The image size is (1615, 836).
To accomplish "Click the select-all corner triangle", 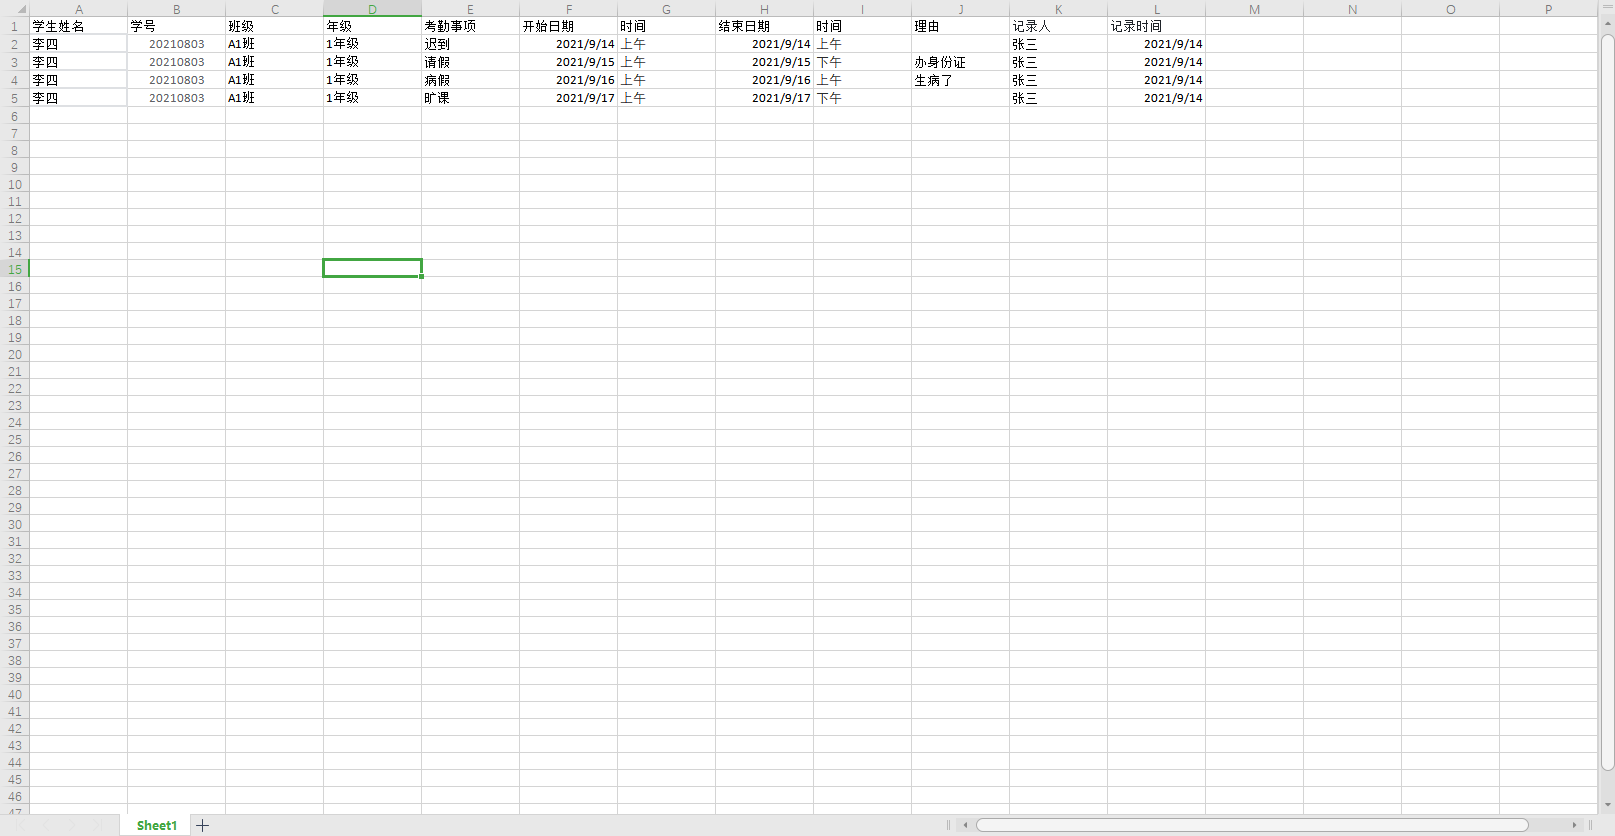I will point(21,9).
